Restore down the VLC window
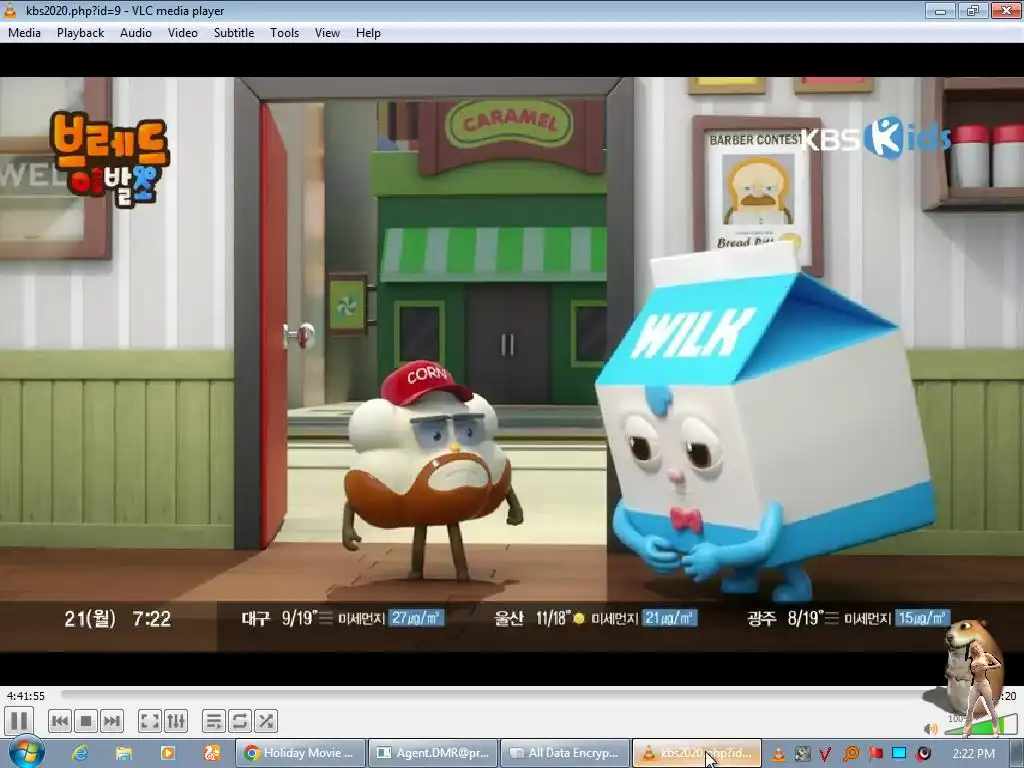 (x=973, y=10)
